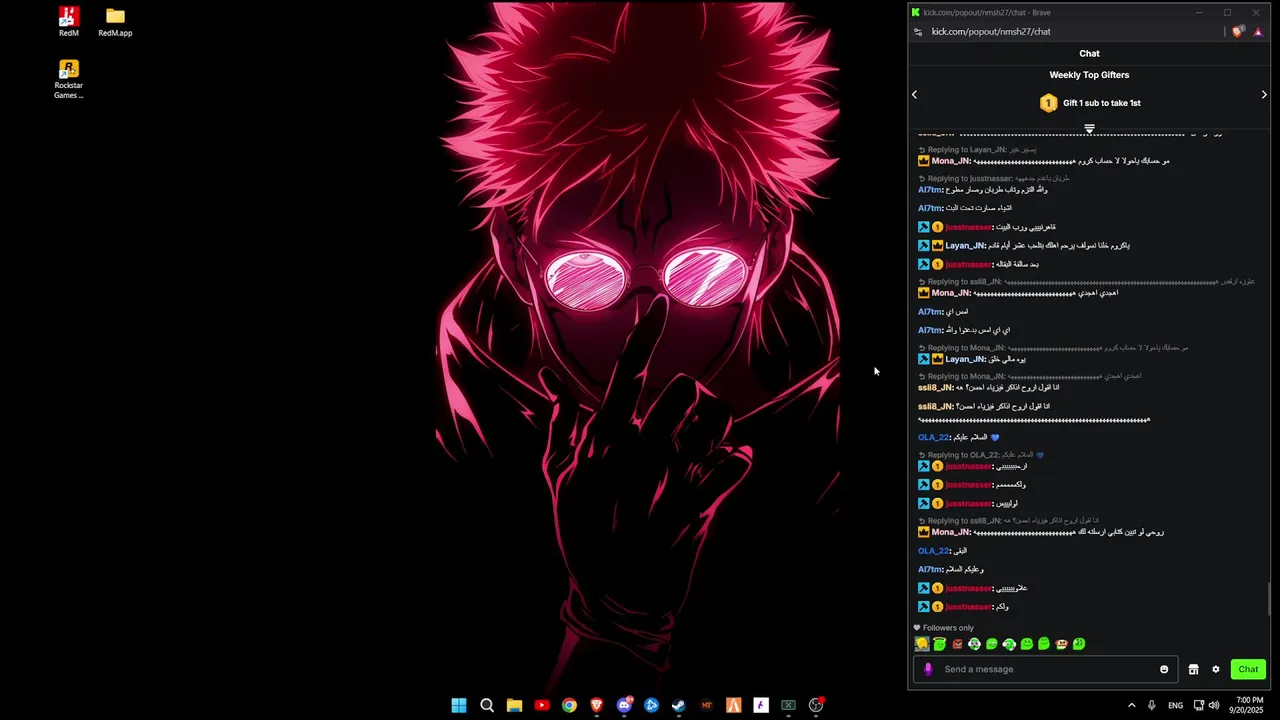Select the red square angry emote
The width and height of the screenshot is (1280, 720).
(957, 644)
